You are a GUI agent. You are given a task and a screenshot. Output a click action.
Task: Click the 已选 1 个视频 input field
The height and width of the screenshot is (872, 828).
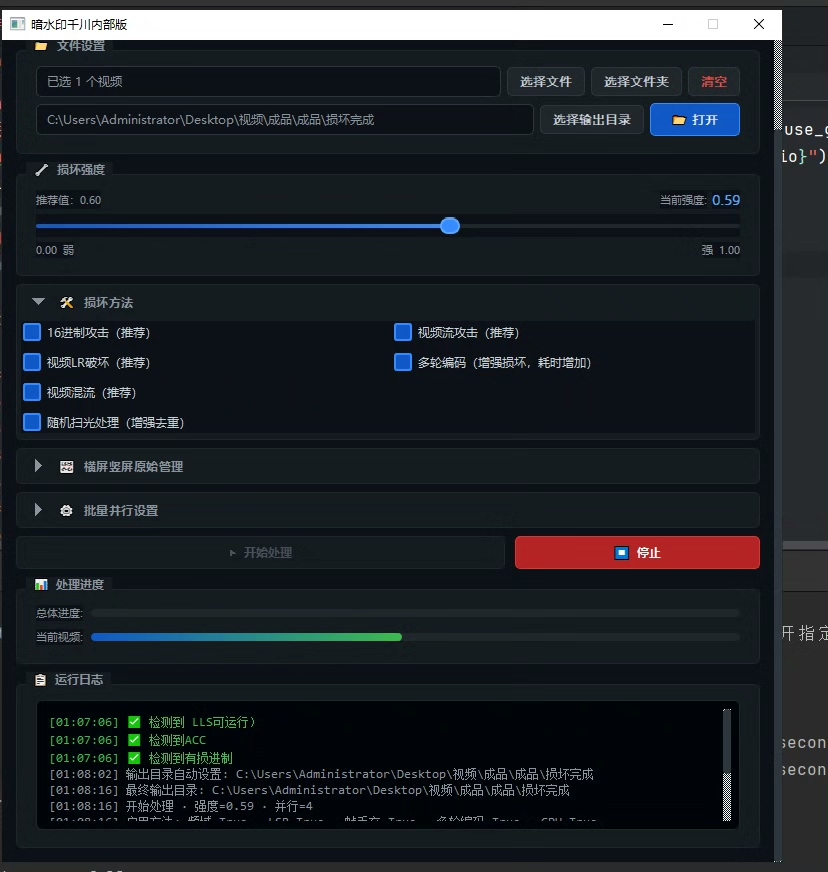(x=268, y=82)
